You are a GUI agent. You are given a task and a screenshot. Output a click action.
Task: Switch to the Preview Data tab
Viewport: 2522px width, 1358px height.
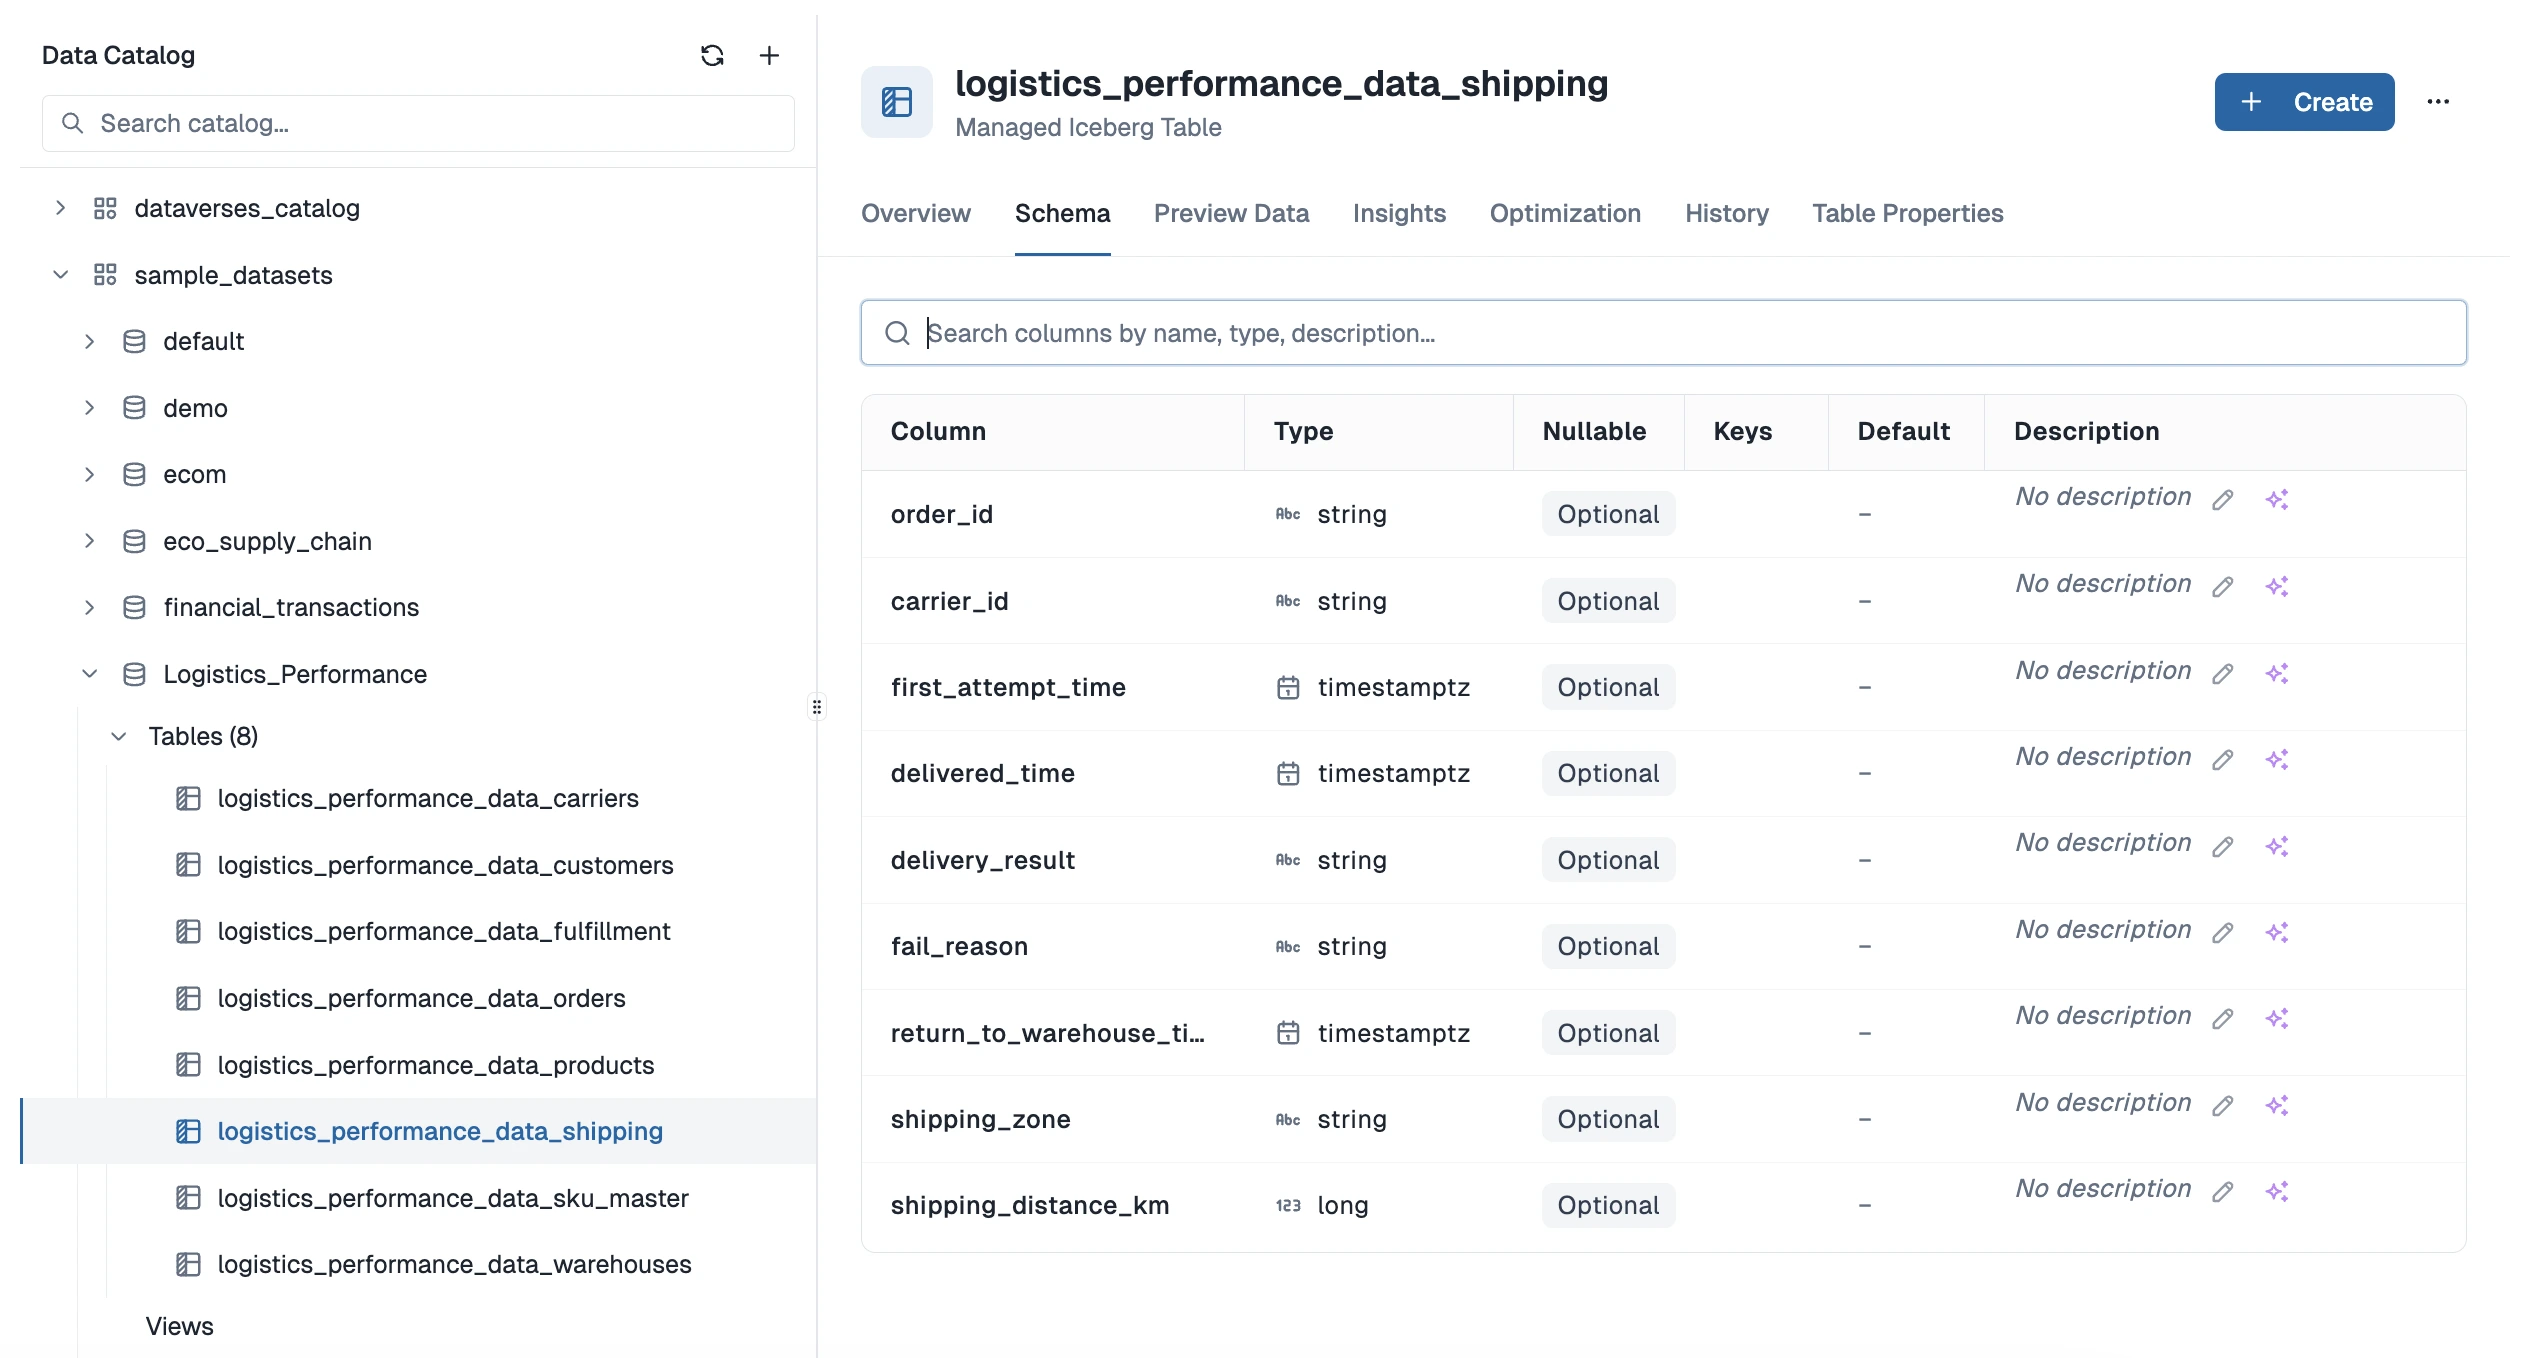(x=1231, y=213)
